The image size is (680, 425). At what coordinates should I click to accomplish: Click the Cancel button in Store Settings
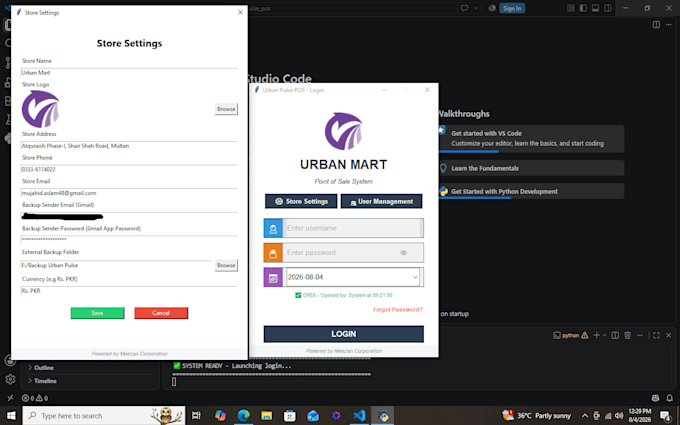161,313
